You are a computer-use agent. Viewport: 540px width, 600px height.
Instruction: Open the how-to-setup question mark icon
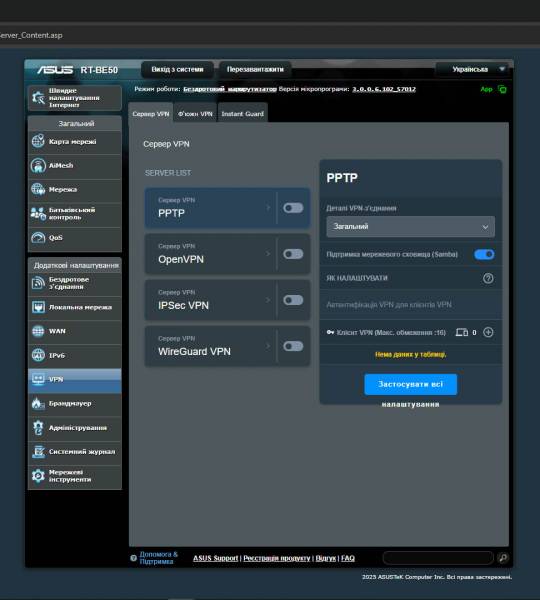[488, 278]
